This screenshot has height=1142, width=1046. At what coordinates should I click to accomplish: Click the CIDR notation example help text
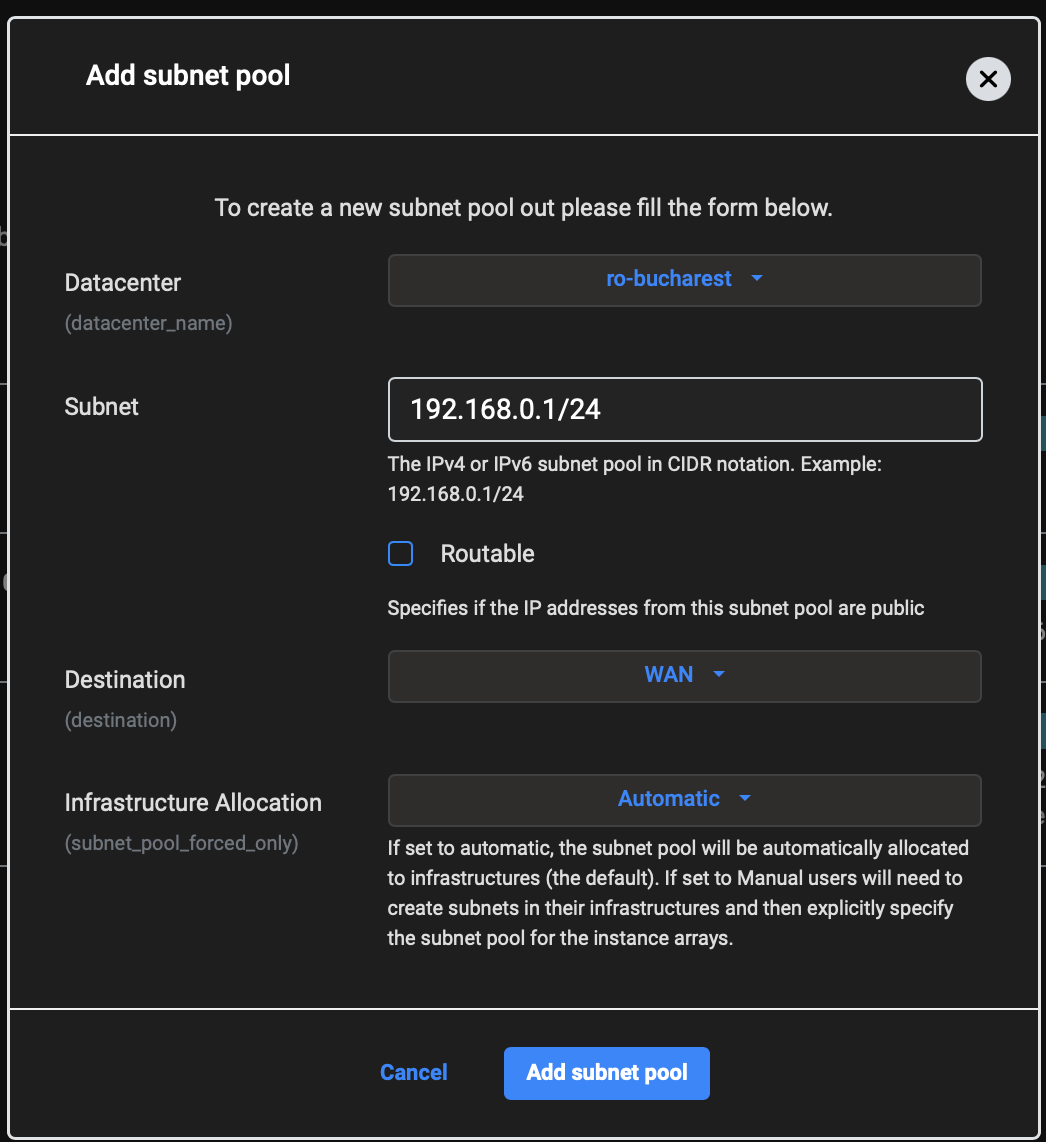(x=634, y=479)
